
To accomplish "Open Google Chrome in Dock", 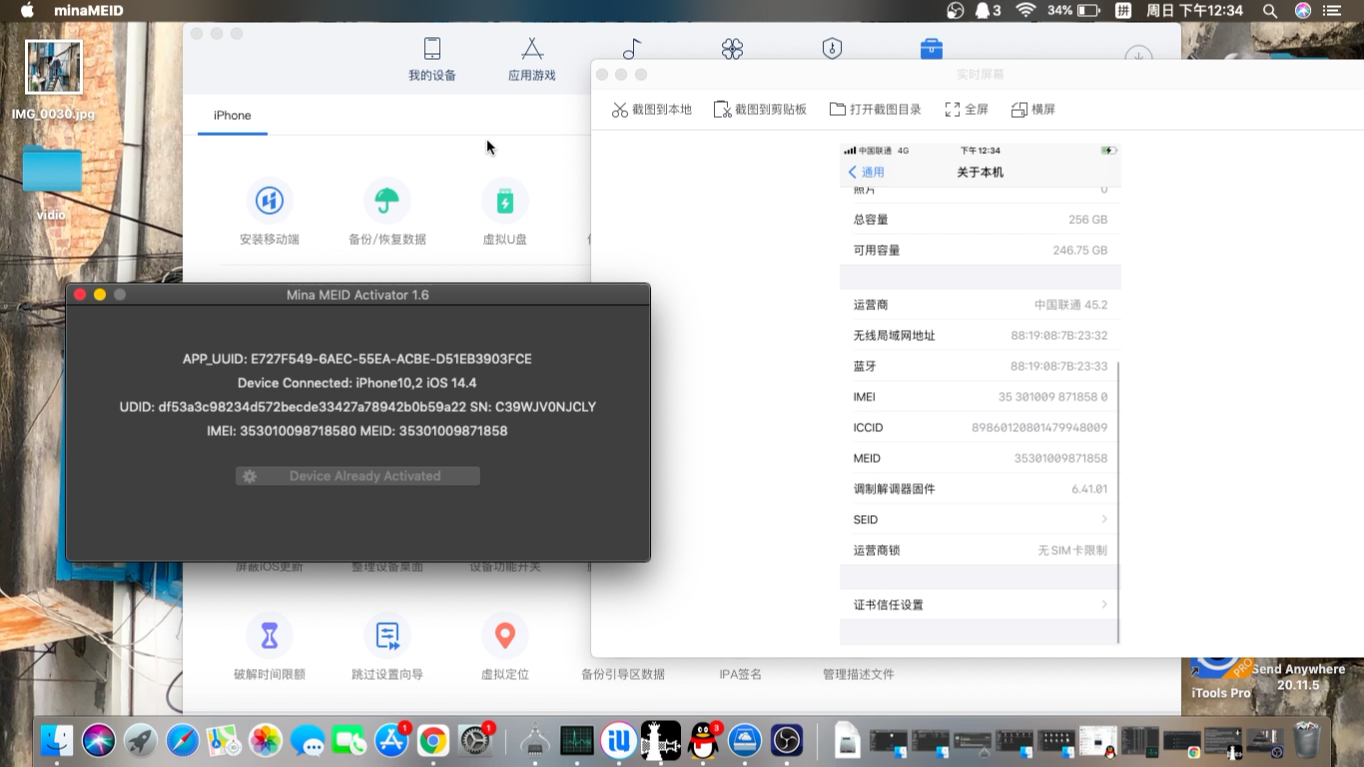I will [x=433, y=741].
